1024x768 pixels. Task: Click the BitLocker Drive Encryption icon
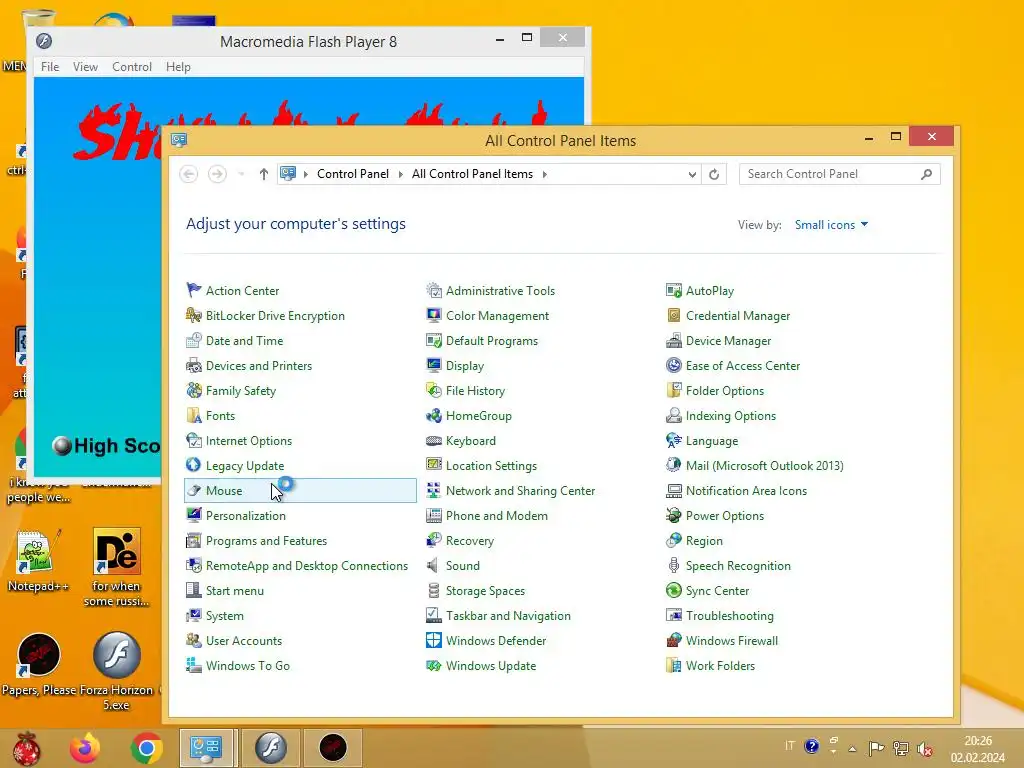click(x=193, y=315)
